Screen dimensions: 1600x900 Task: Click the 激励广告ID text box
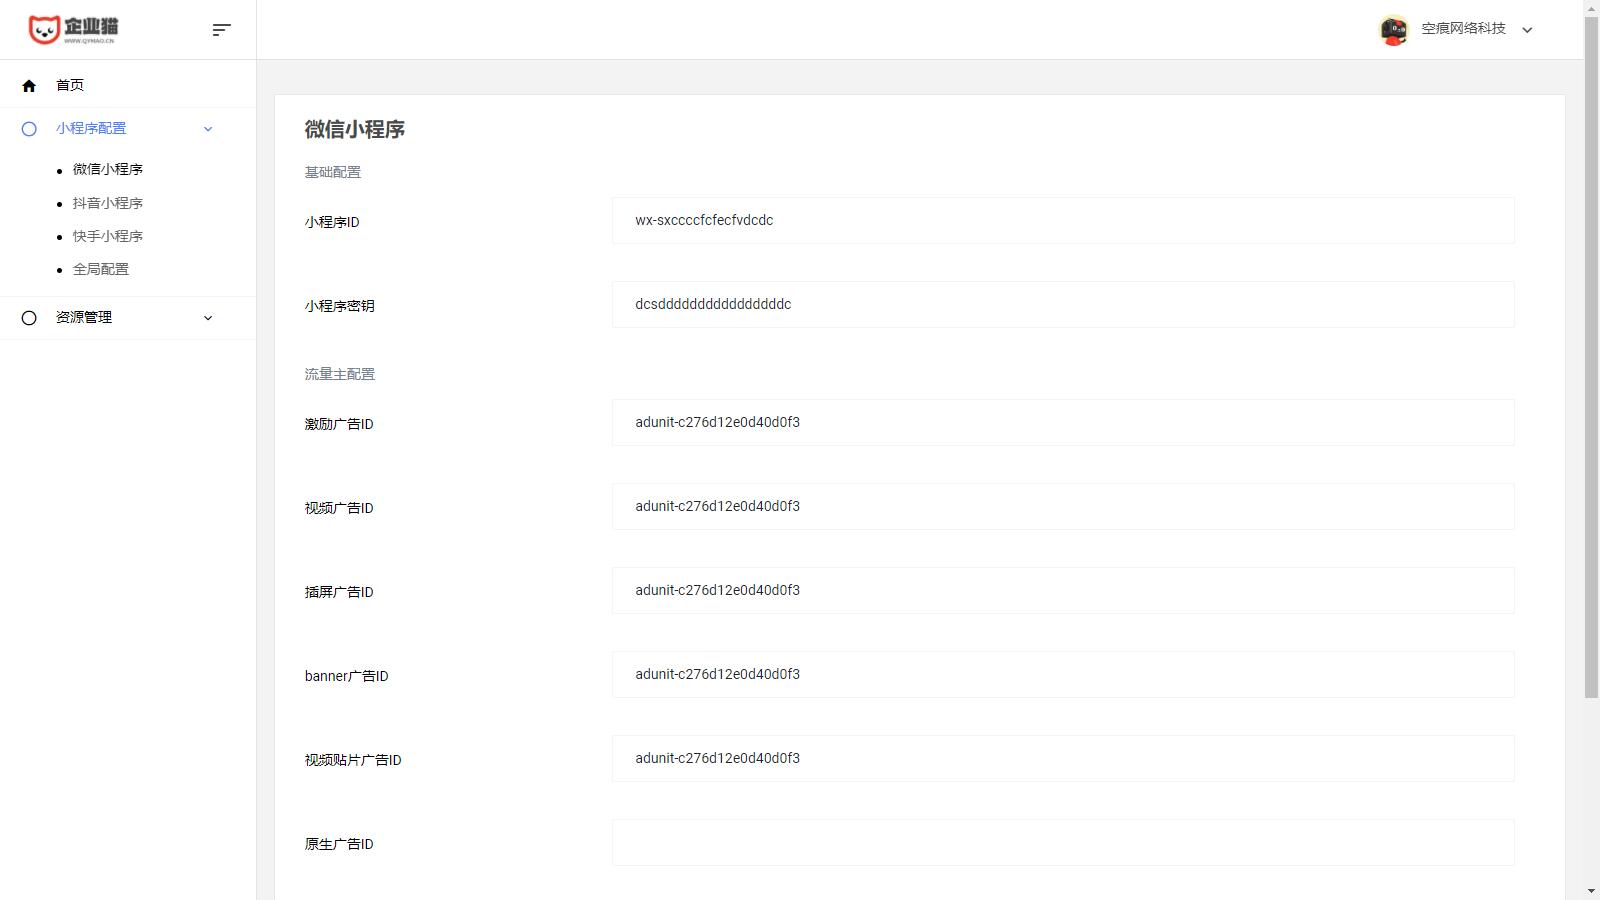click(1062, 423)
